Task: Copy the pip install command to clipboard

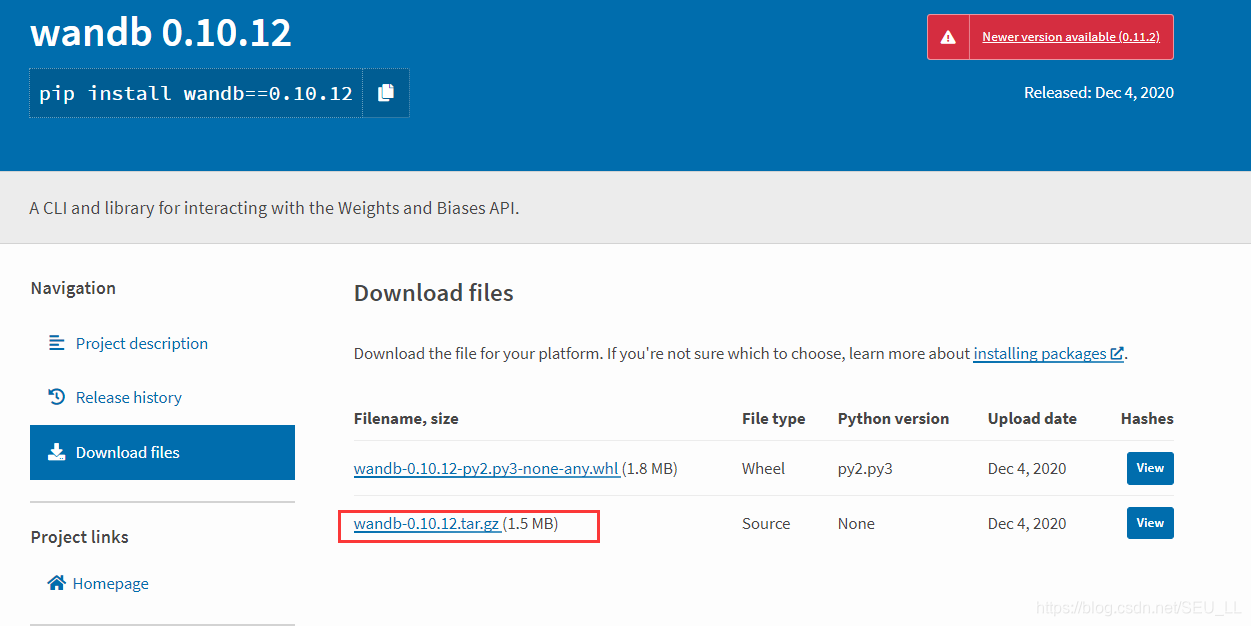Action: 386,93
